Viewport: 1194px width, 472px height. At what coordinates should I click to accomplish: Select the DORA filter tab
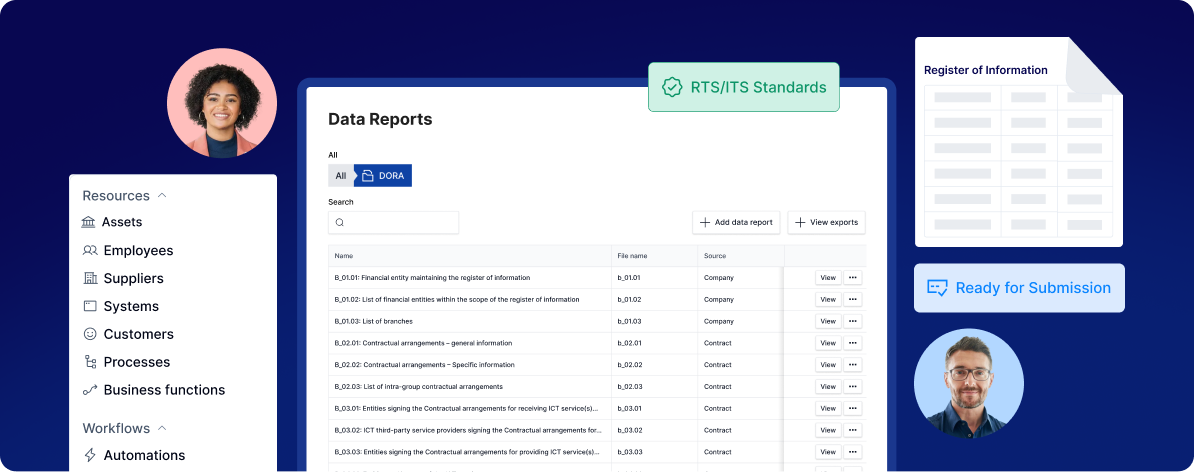(383, 176)
